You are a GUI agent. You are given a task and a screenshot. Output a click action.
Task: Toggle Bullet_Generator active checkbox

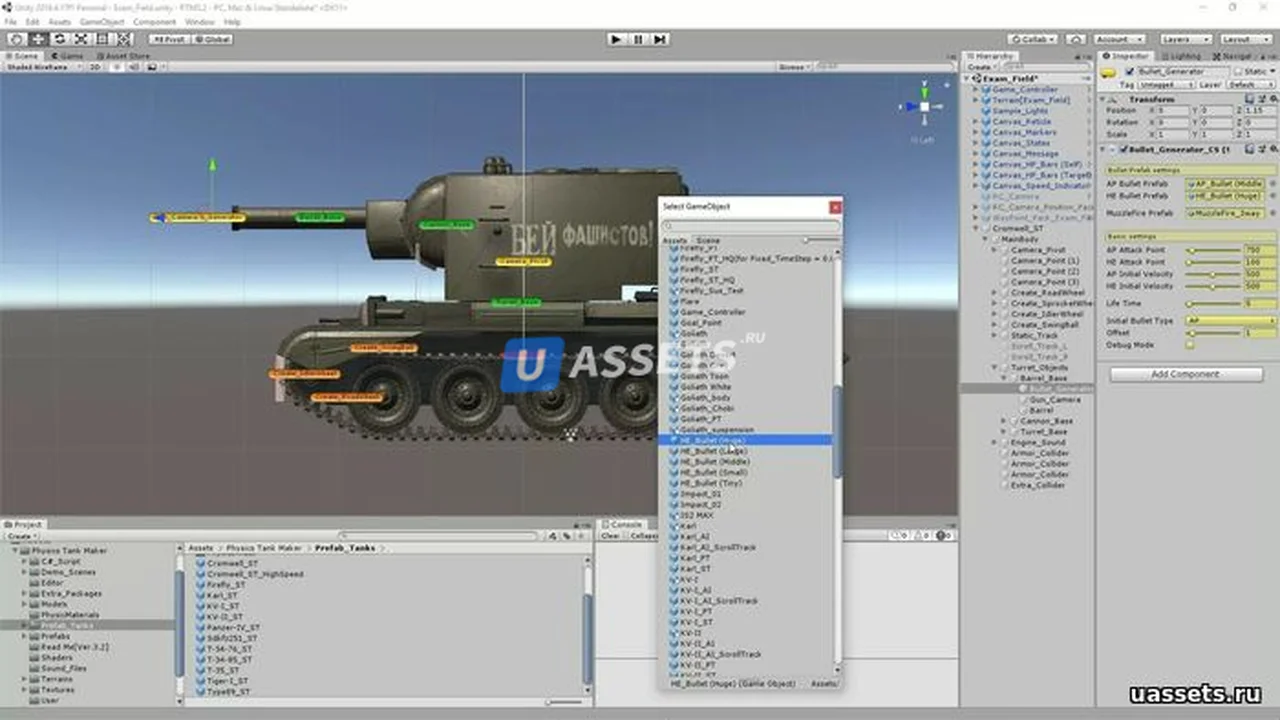(1130, 72)
